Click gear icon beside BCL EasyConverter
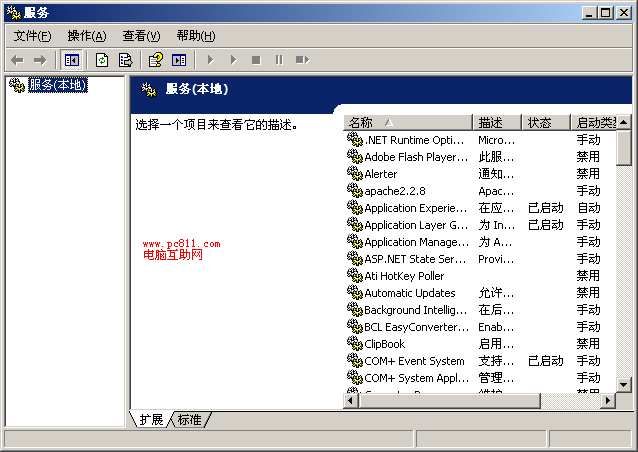 (x=354, y=327)
